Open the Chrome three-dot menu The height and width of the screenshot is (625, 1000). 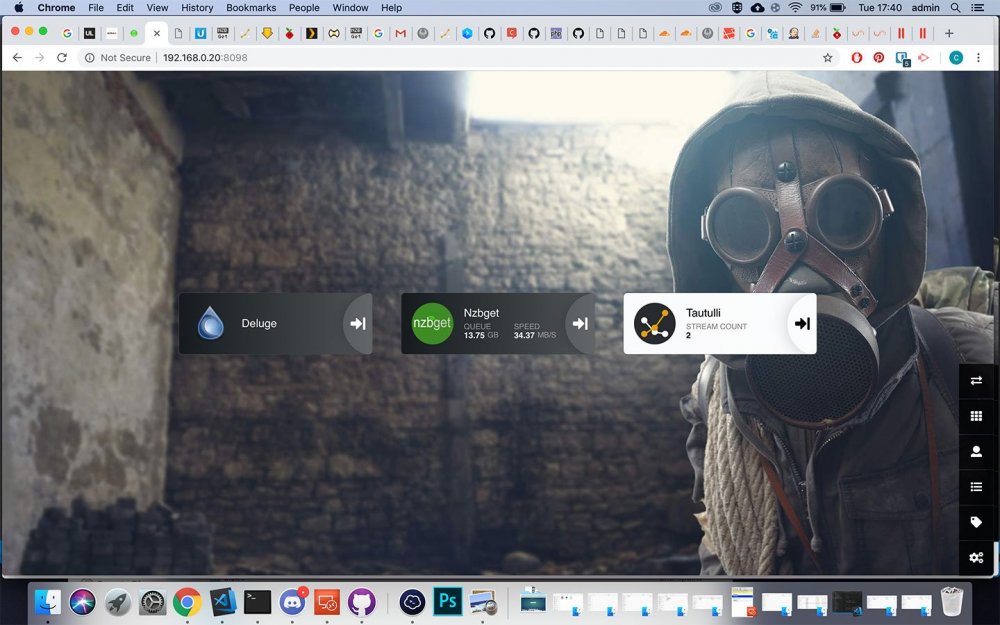coord(978,57)
